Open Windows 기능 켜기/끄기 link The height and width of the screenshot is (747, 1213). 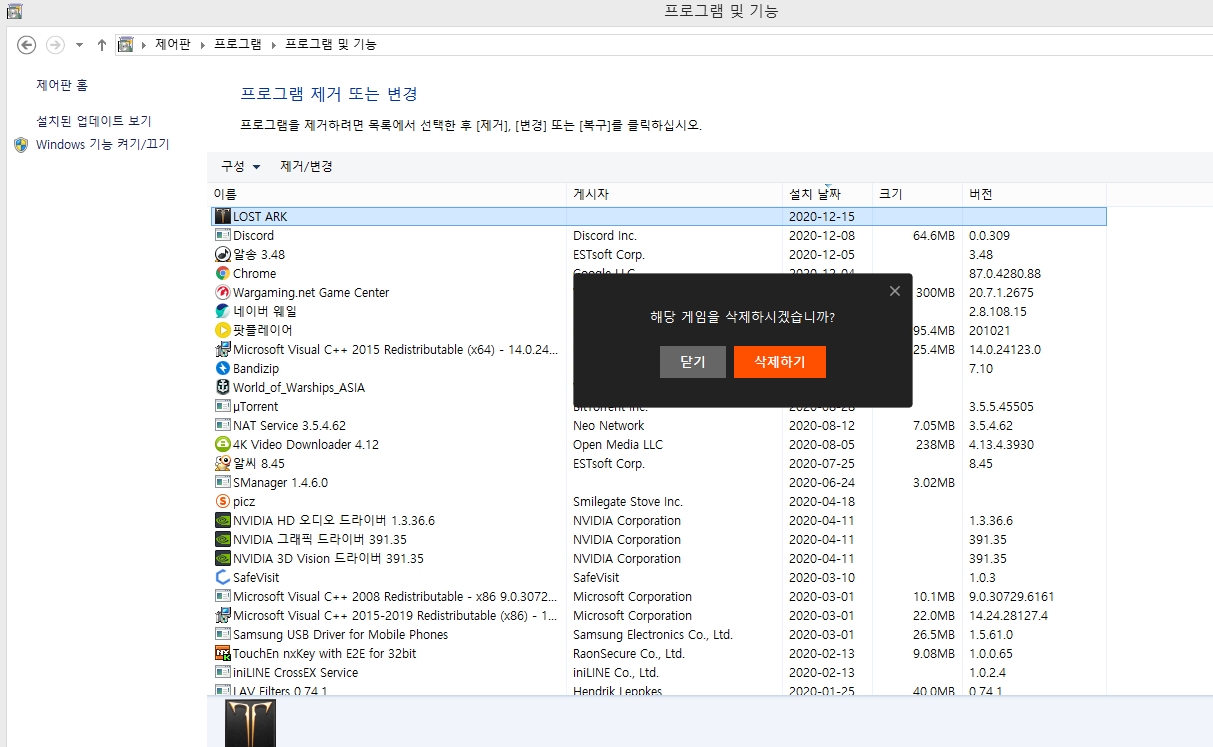102,144
